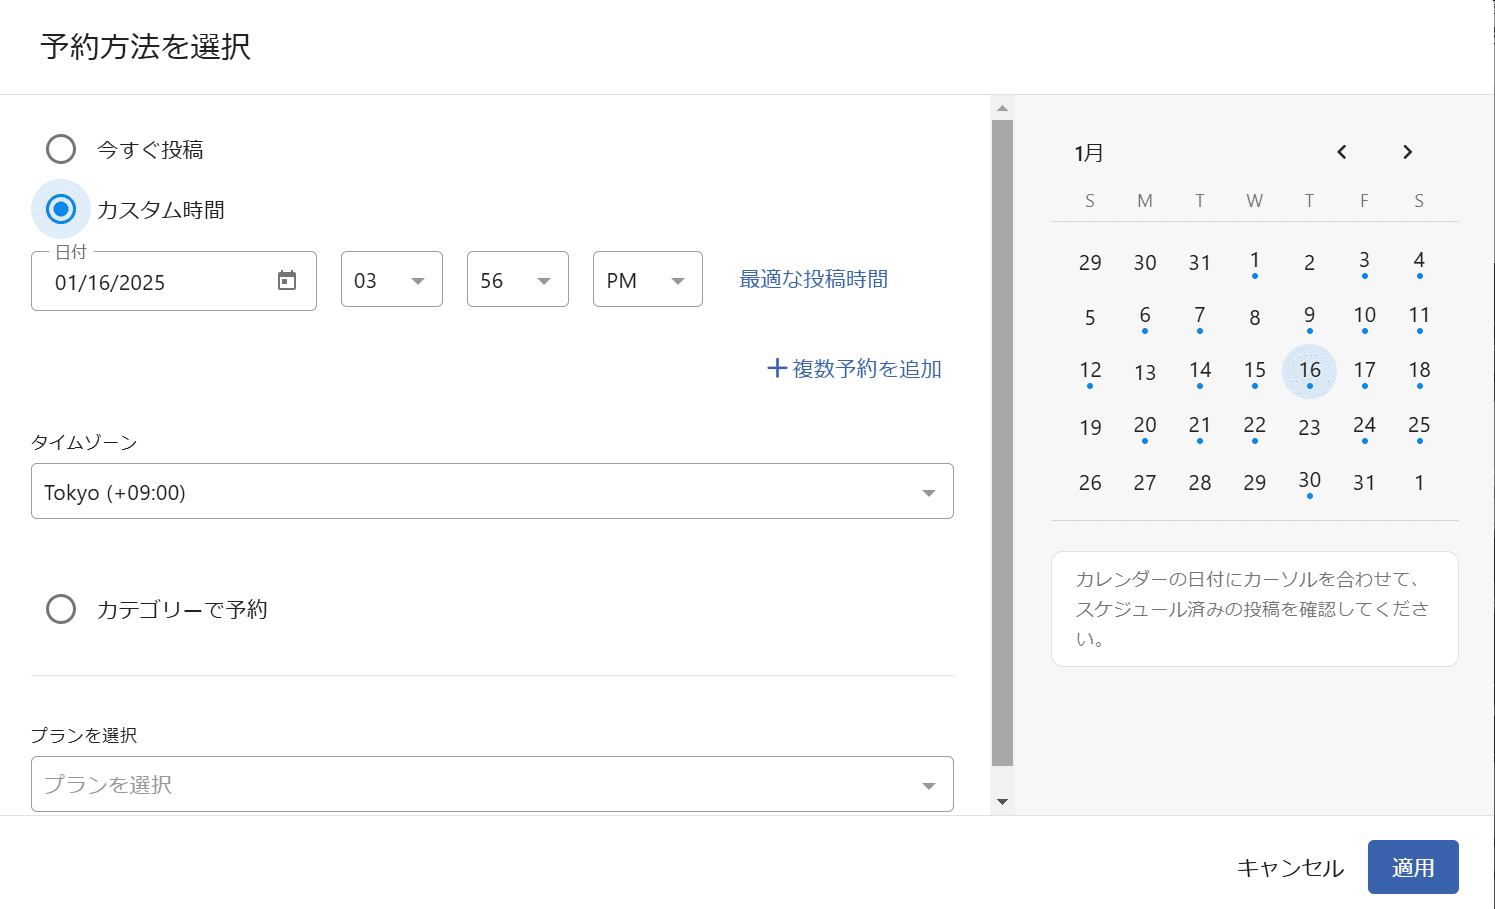1495x909 pixels.
Task: Select January 7 in the calendar
Action: pos(1200,317)
